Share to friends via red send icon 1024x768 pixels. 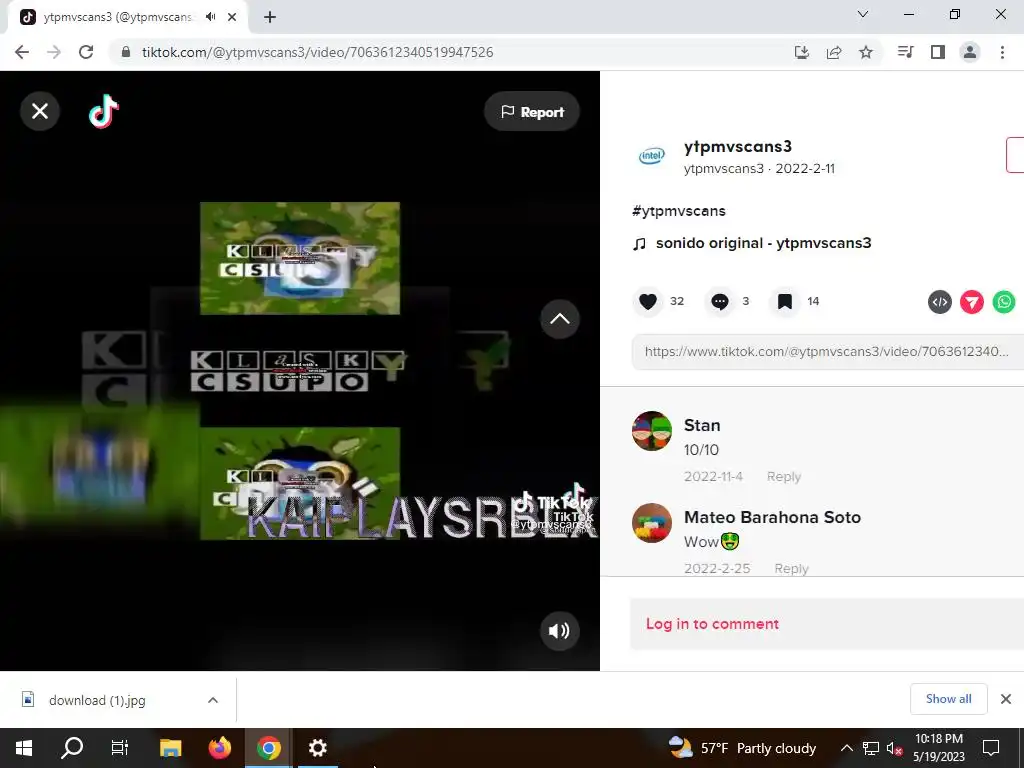tap(972, 302)
